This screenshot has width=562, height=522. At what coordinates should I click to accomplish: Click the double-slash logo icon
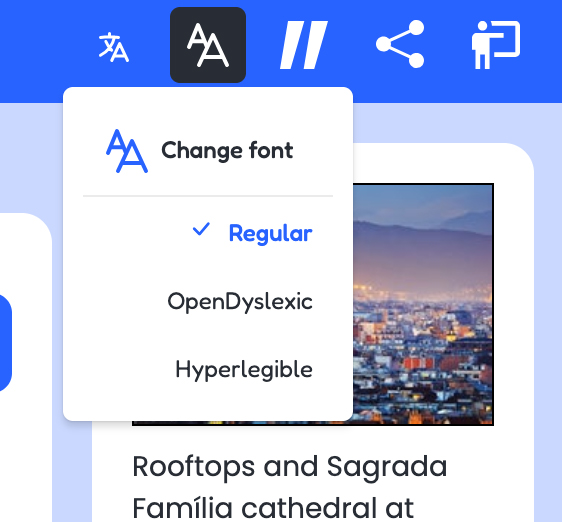point(304,45)
